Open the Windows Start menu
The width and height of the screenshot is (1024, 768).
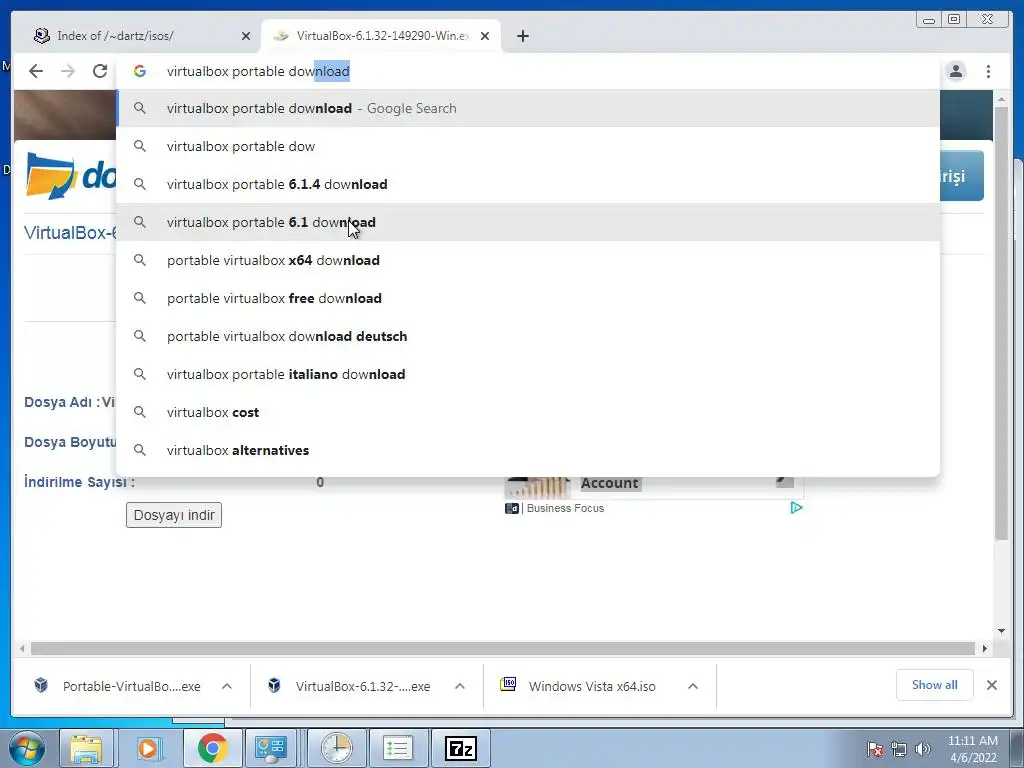(27, 748)
